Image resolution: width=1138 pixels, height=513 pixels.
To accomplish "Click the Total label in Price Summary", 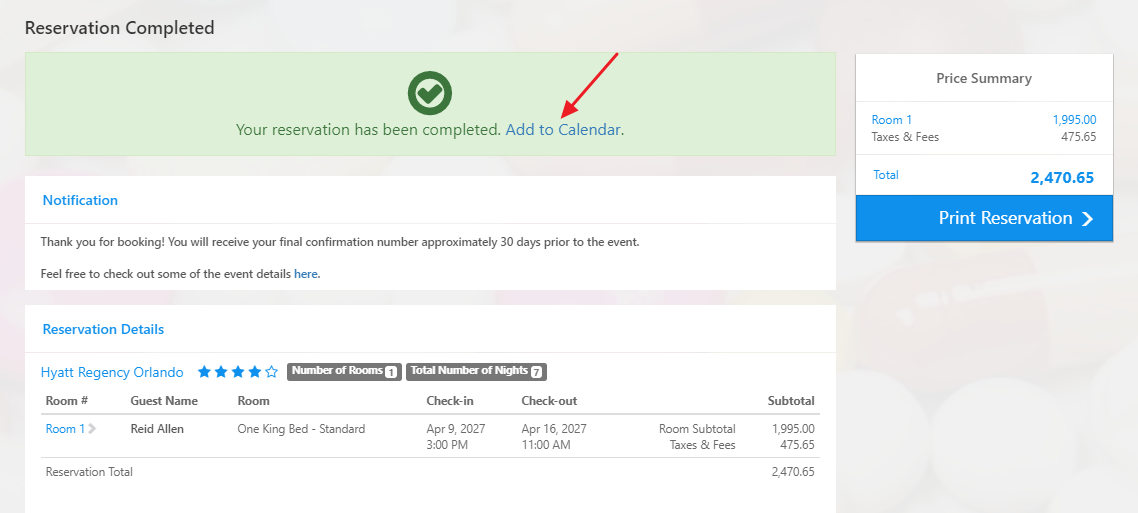I will [885, 175].
